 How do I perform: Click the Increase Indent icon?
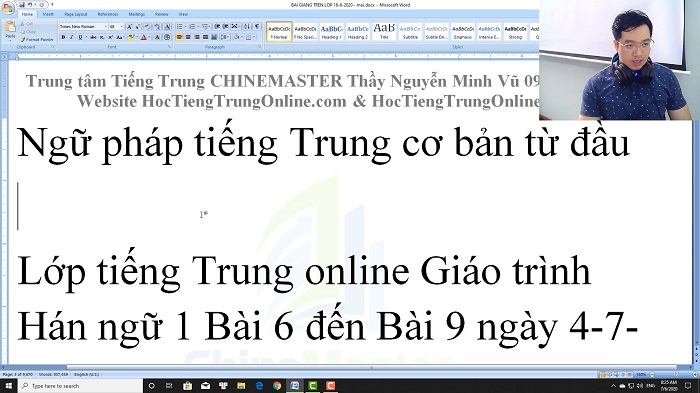[225, 27]
